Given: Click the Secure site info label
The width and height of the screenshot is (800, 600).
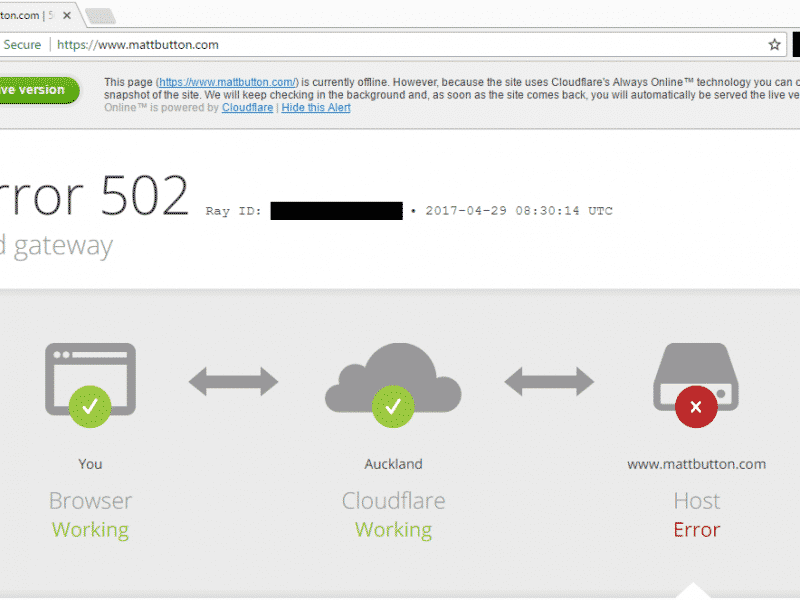Looking at the screenshot, I should point(22,45).
